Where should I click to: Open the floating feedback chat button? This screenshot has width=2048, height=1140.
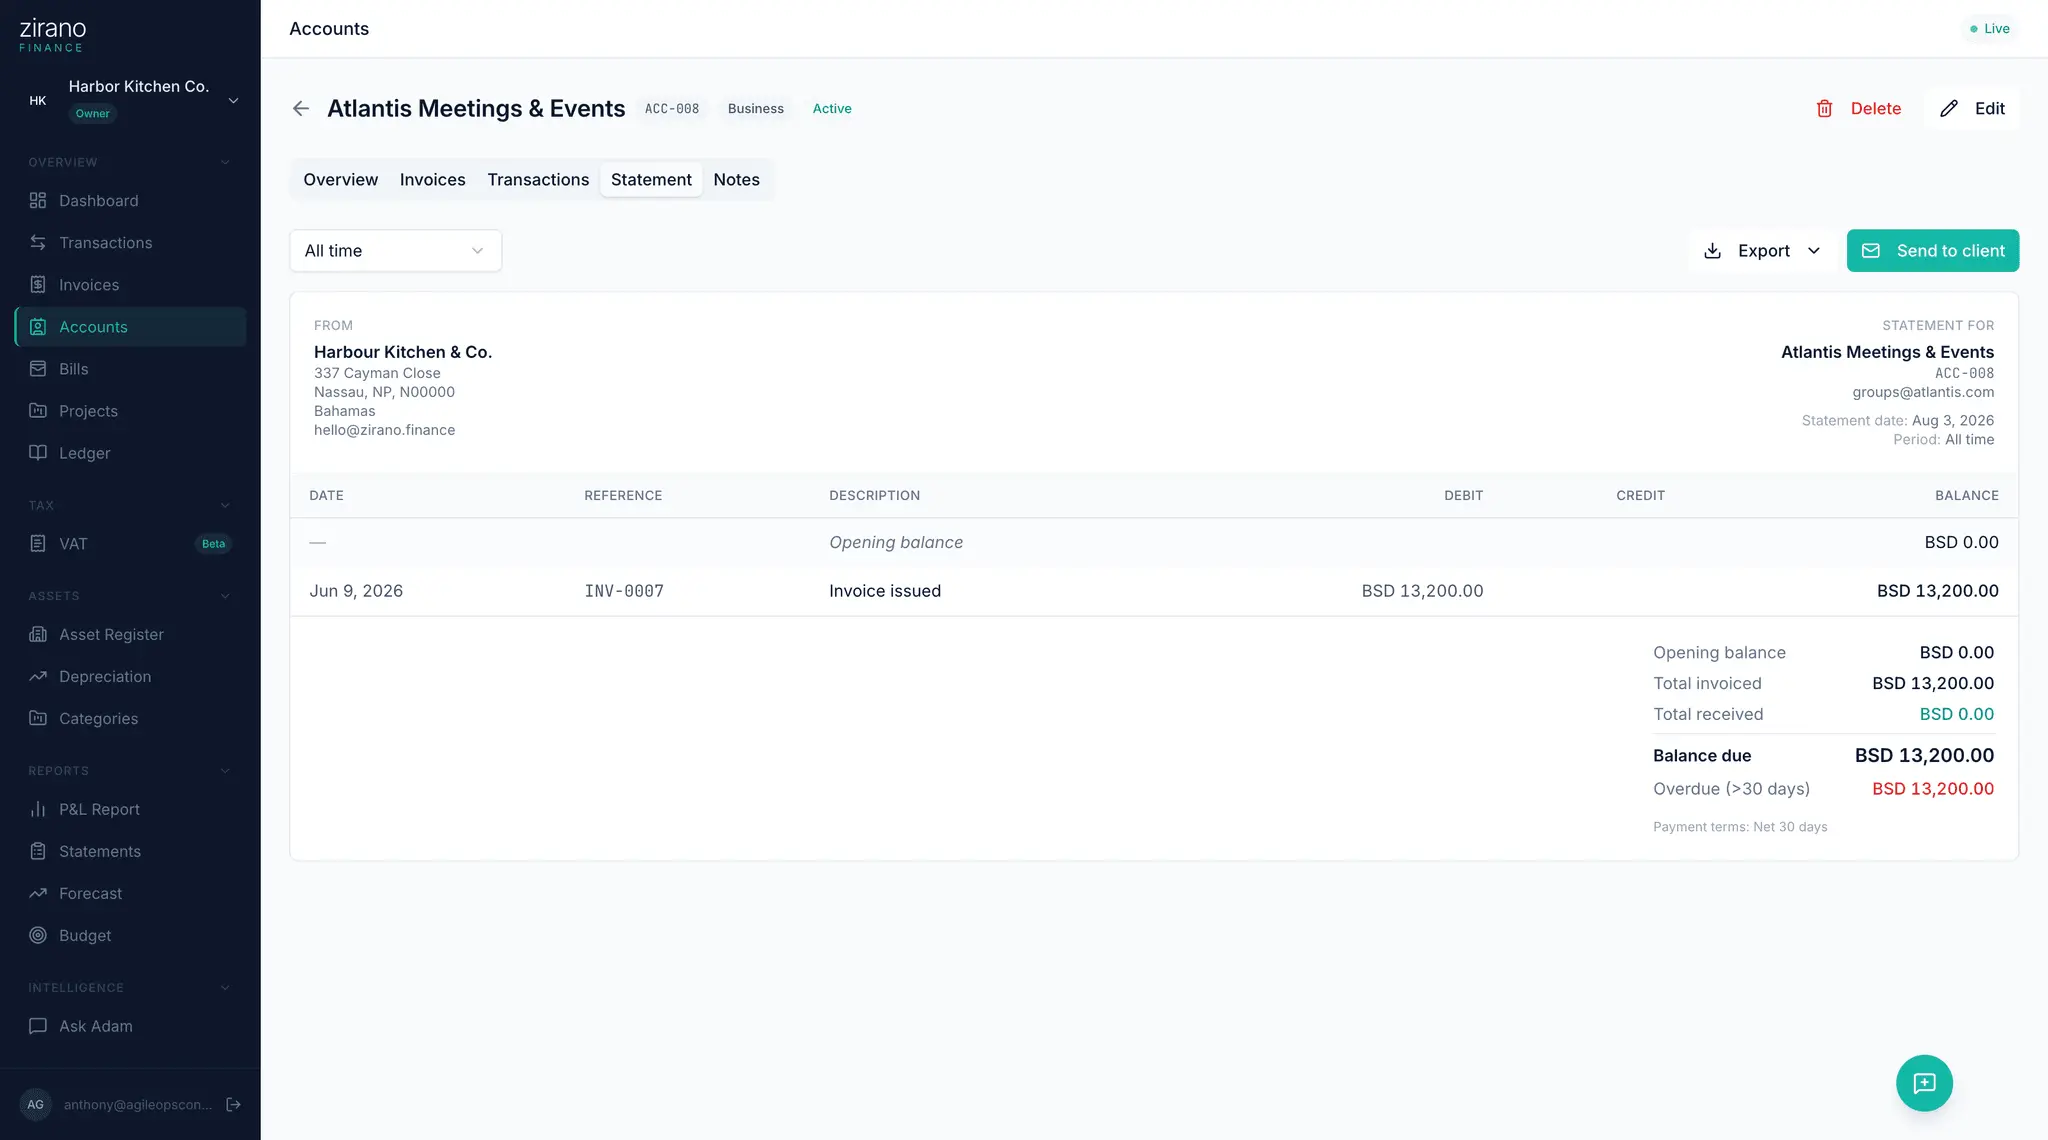point(1924,1083)
